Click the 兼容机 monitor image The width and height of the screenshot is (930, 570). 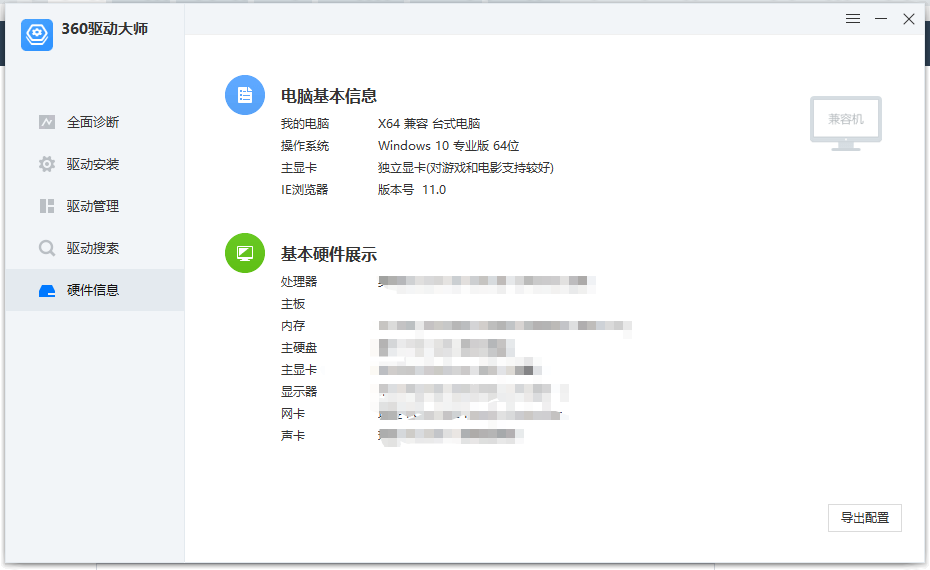846,123
